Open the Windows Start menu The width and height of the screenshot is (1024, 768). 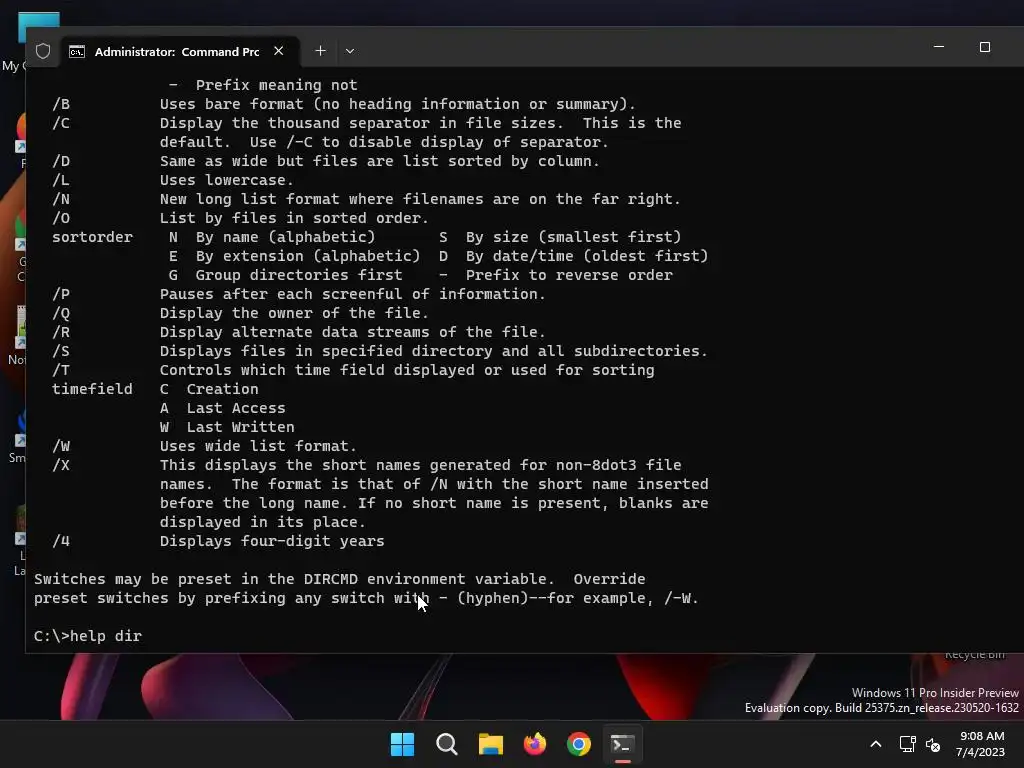pyautogui.click(x=402, y=744)
